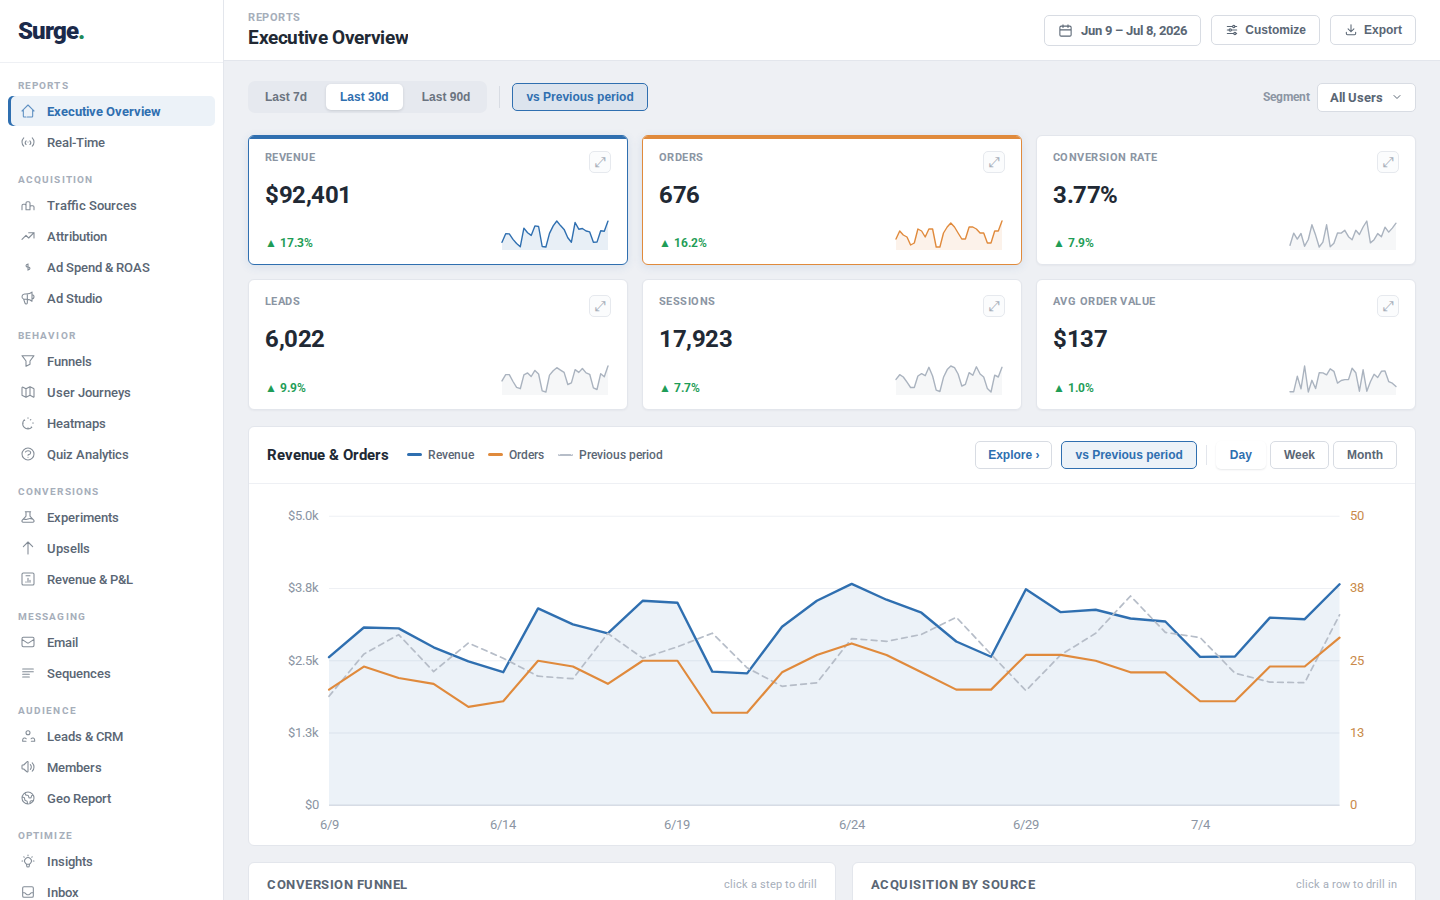Select the Revenue metric card
This screenshot has height=900, width=1440.
tap(438, 200)
